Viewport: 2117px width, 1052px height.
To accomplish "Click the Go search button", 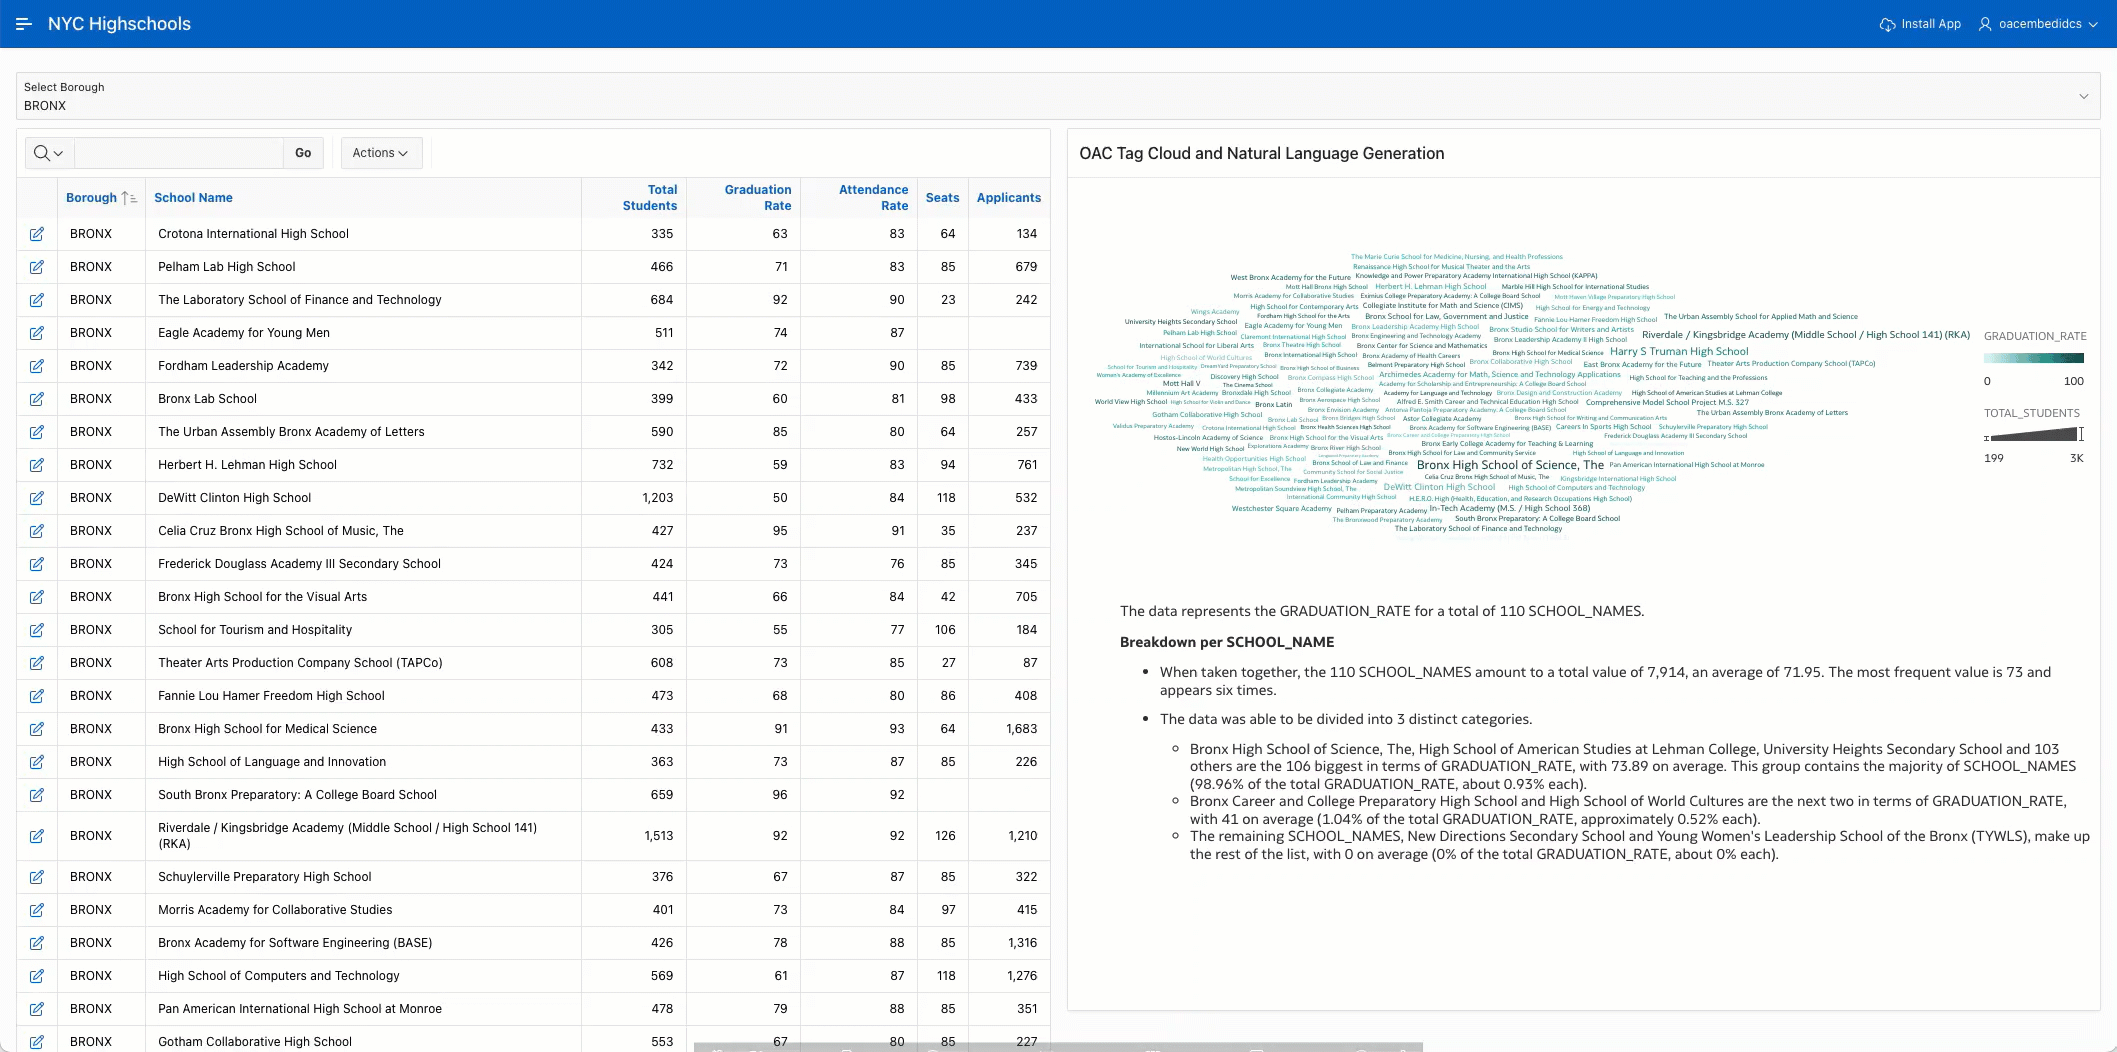I will (x=303, y=153).
